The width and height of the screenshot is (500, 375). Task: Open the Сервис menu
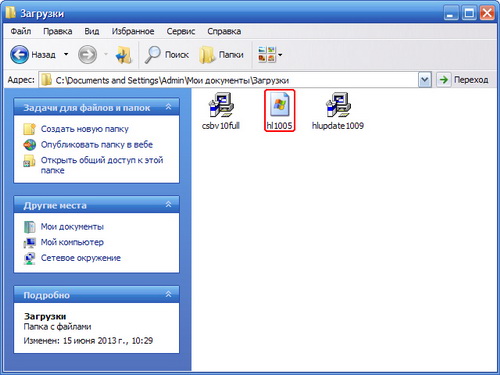181,31
